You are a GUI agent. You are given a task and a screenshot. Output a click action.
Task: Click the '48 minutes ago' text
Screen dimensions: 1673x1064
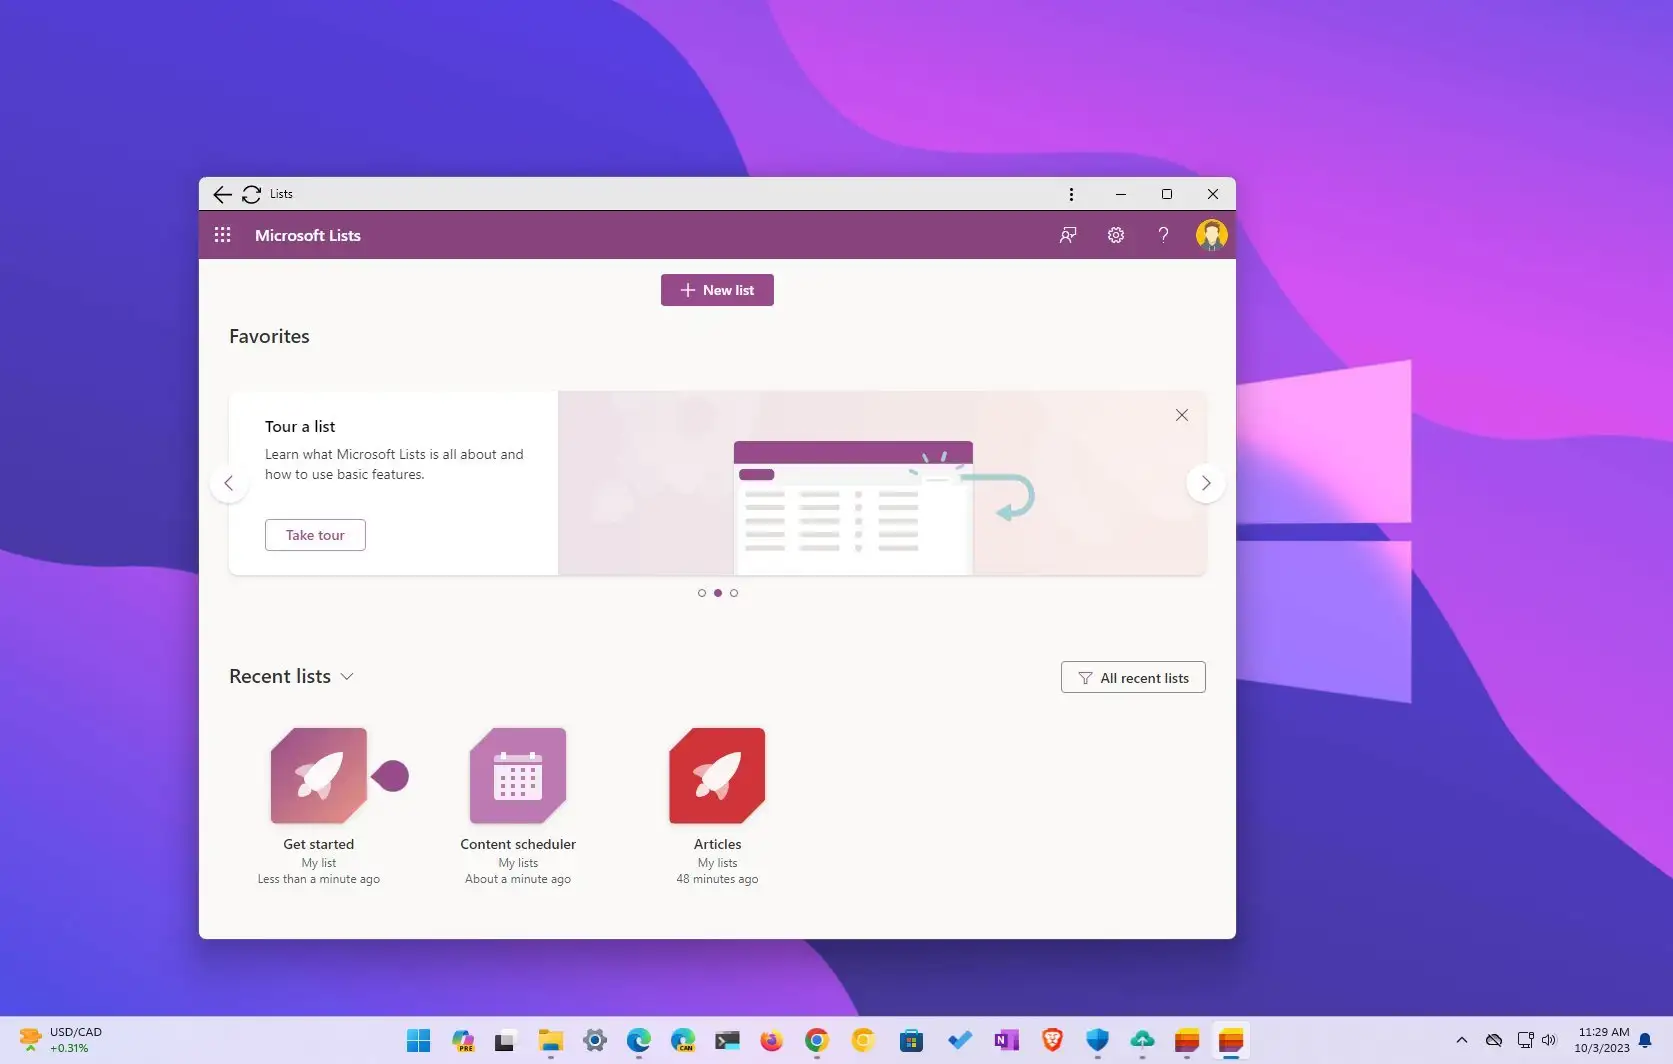pyautogui.click(x=717, y=879)
